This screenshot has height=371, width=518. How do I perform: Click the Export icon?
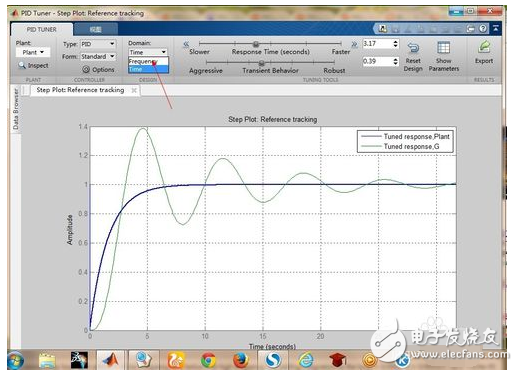[484, 47]
